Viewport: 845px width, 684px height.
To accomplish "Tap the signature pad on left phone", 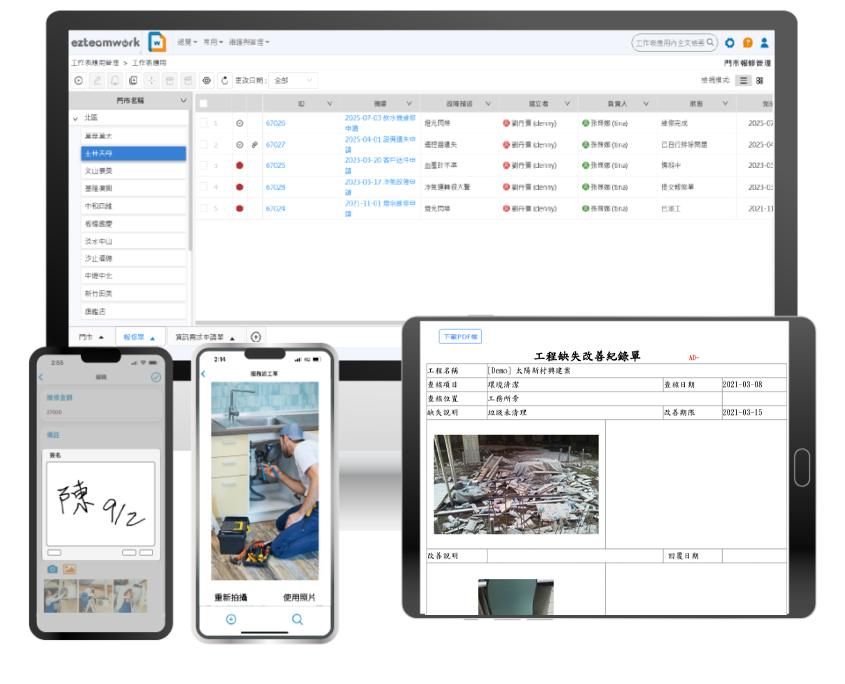I will pos(101,504).
